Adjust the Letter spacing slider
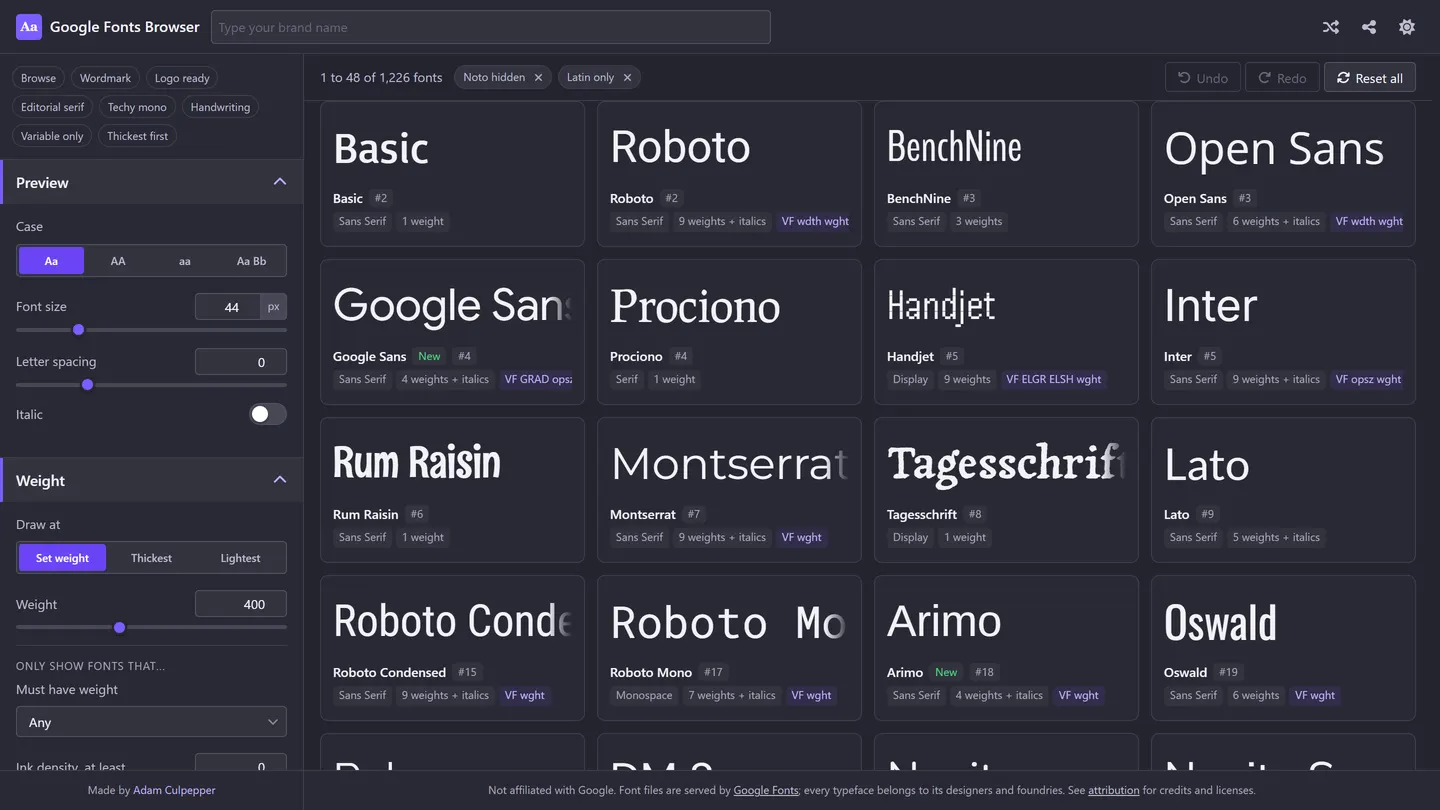This screenshot has height=810, width=1440. point(151,385)
